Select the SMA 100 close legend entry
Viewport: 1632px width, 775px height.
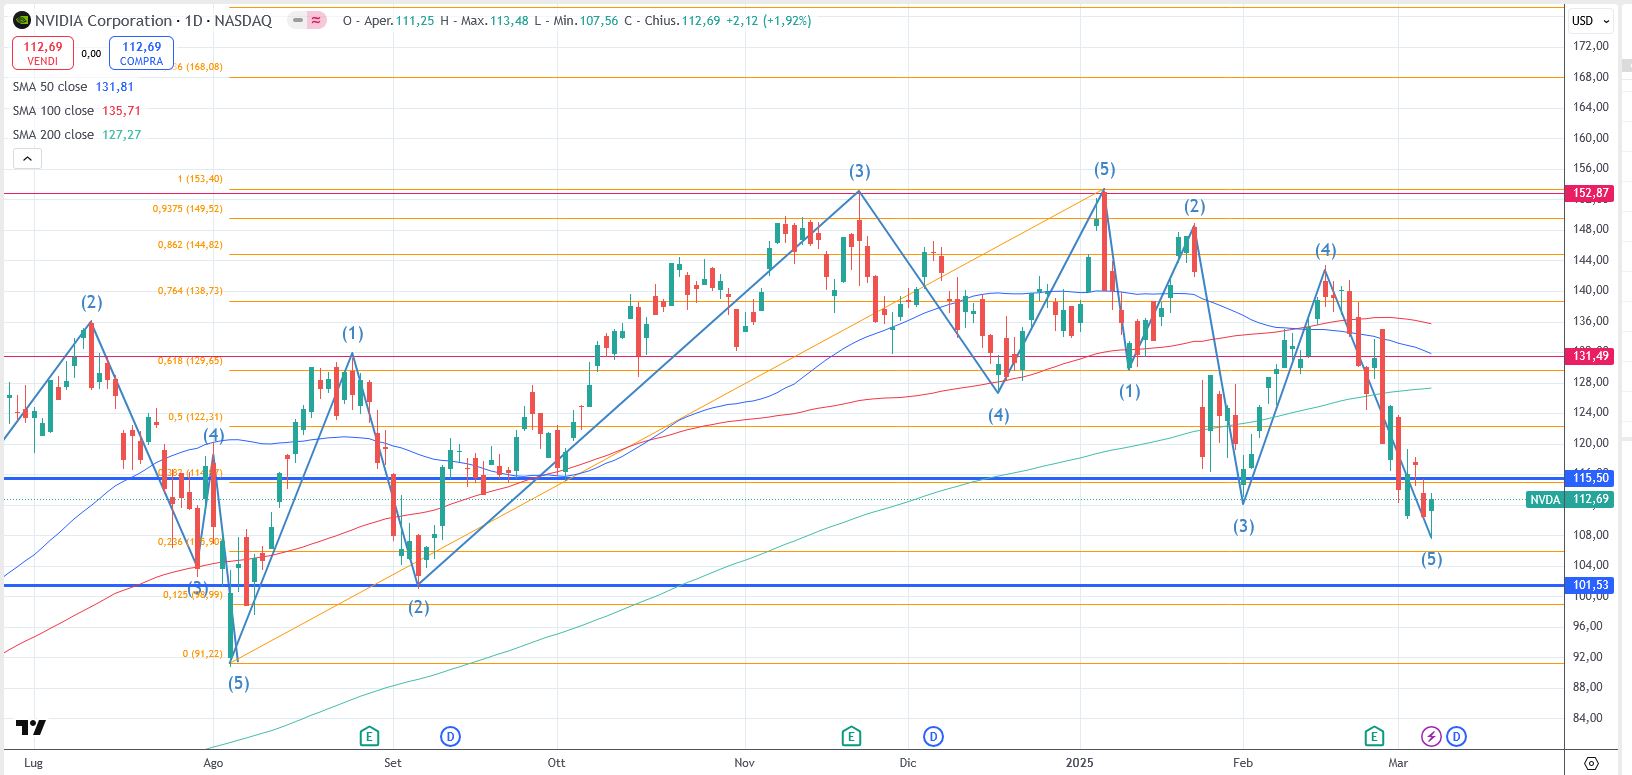77,111
